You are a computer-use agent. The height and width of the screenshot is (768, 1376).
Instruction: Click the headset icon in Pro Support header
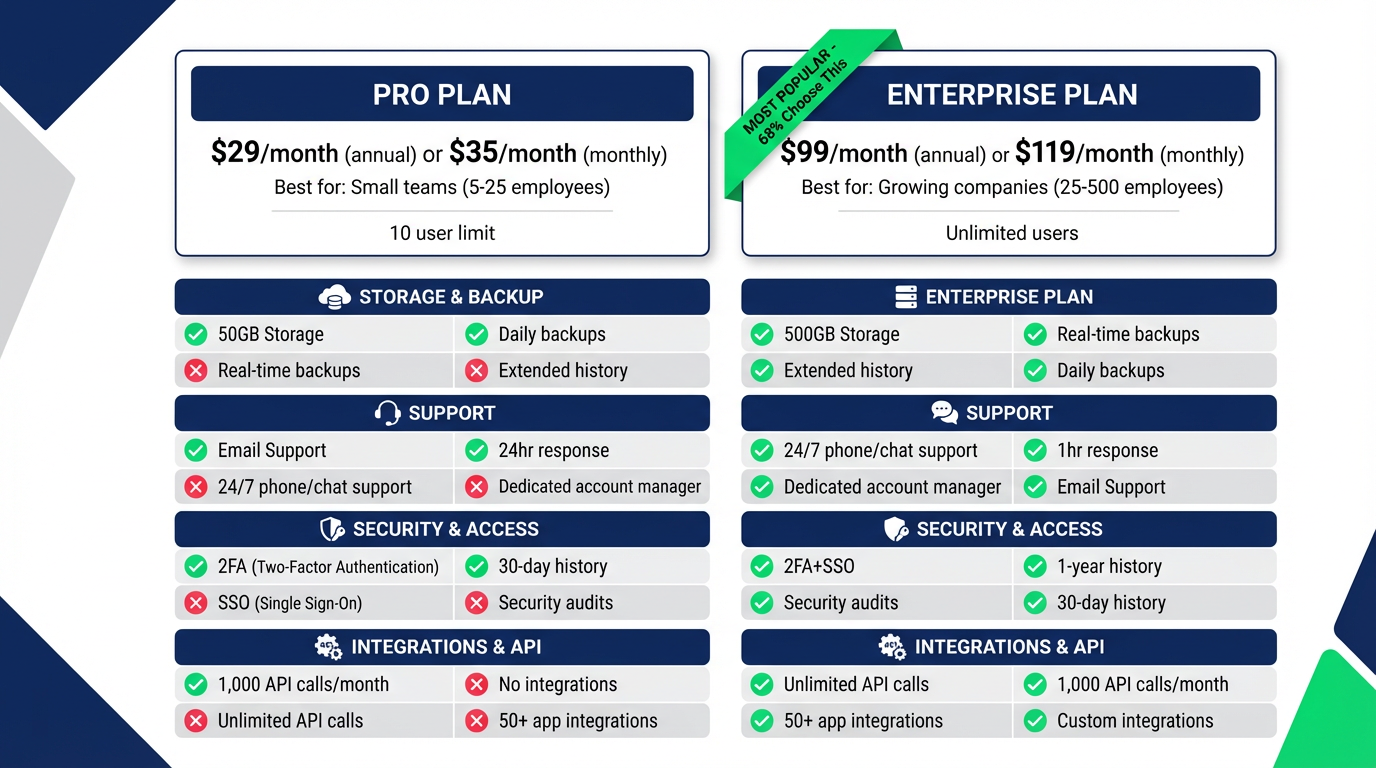(x=387, y=413)
